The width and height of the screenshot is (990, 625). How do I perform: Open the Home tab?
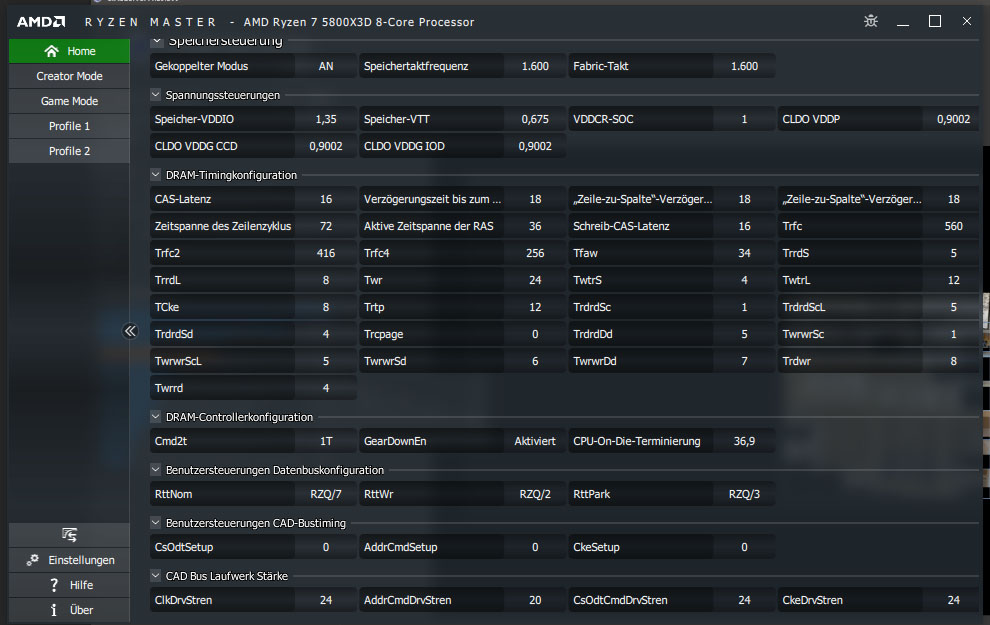pyautogui.click(x=69, y=51)
